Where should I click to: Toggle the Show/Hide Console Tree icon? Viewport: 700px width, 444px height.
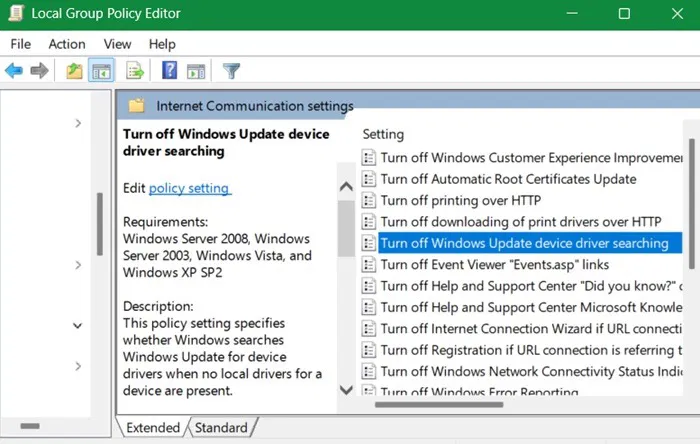[101, 71]
